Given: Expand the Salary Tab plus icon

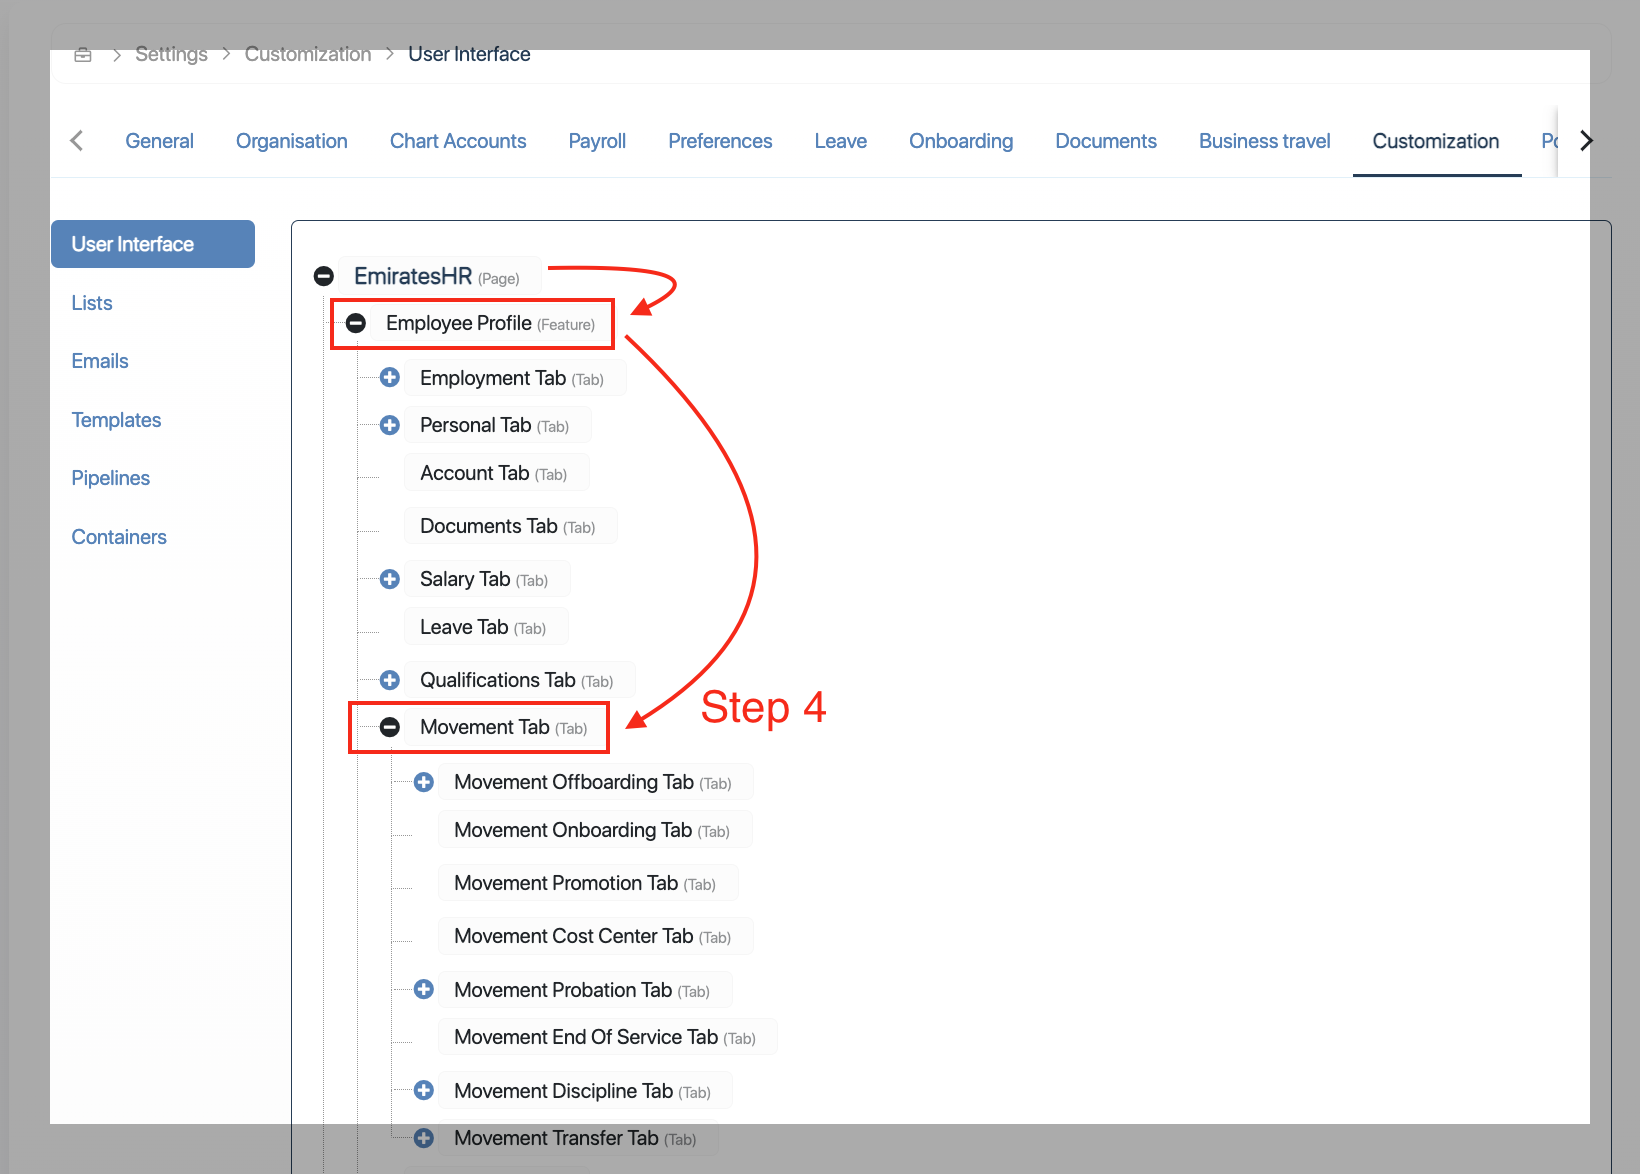Looking at the screenshot, I should [x=390, y=579].
